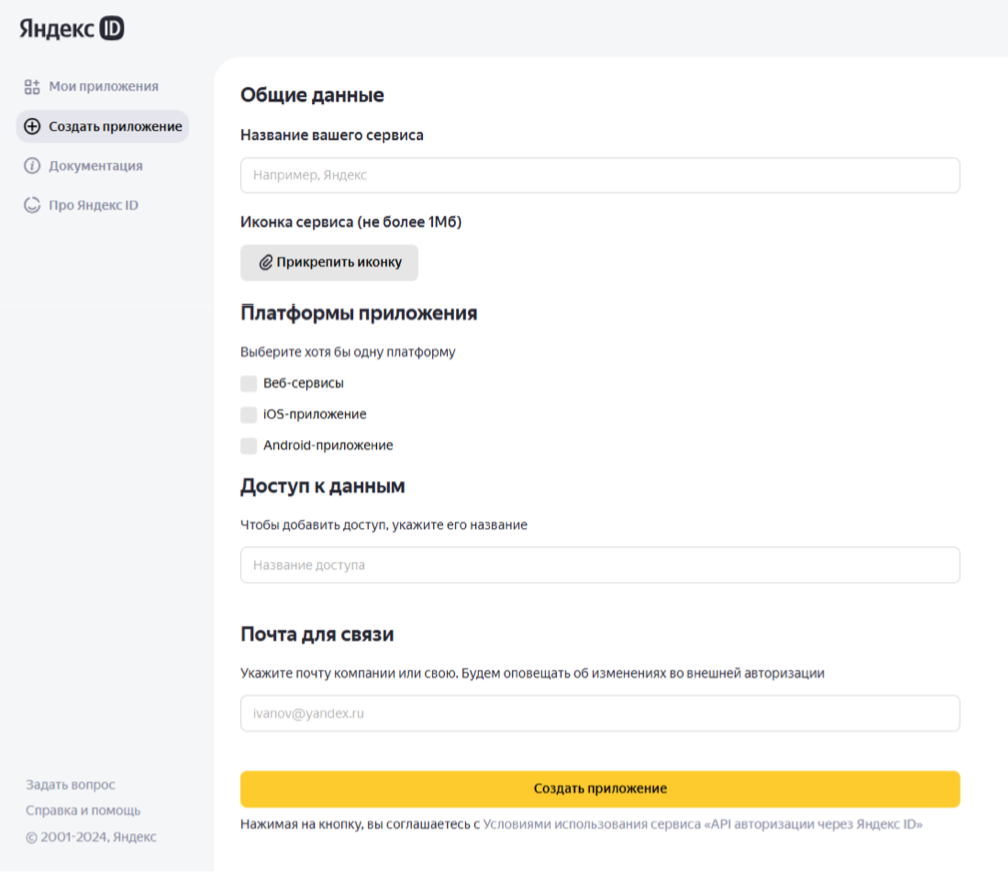
Task: Focus the Название вашего сервиса field
Action: (600, 175)
